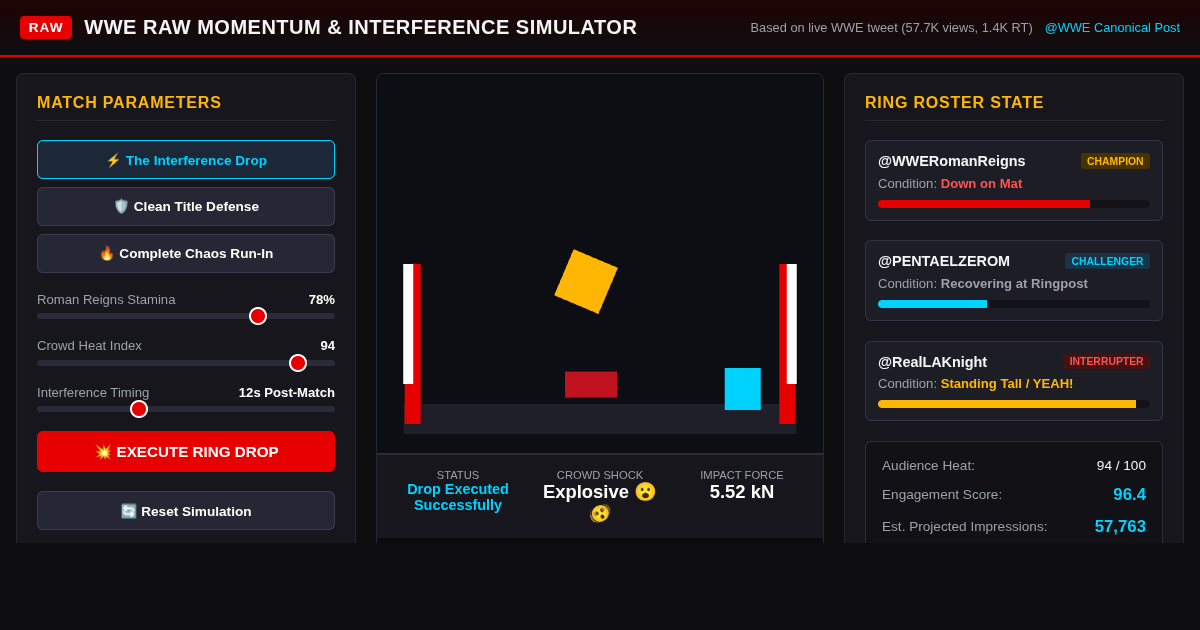Viewport: 1200px width, 630px height.
Task: Reset the simulation
Action: click(186, 511)
